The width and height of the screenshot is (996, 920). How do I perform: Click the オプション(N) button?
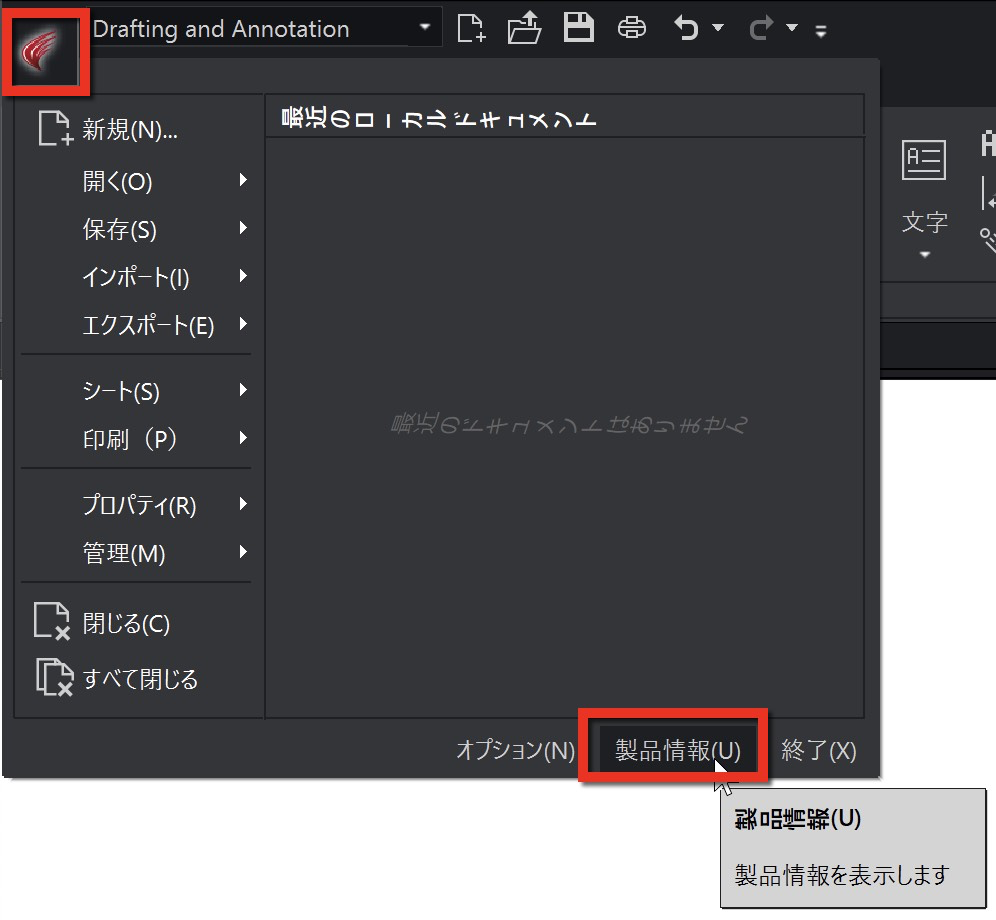pos(515,750)
